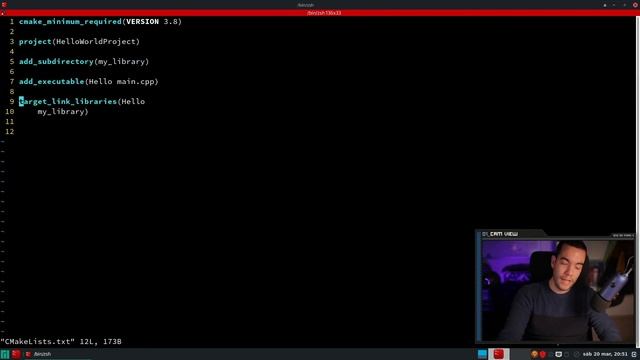
Task: Click add_subdirectory command on line 5
Action: 56,62
